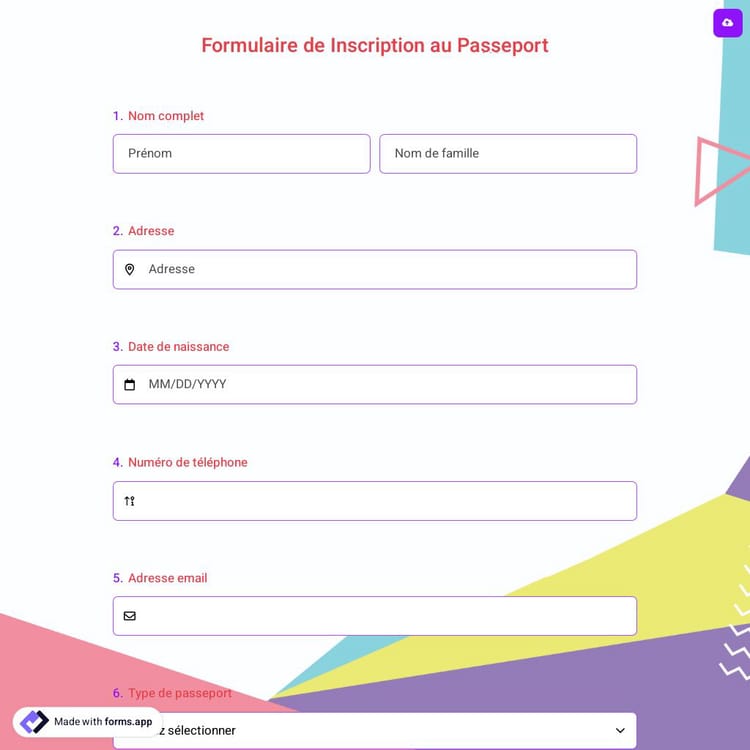Screen dimensions: 750x750
Task: Click into the Adresse text field
Action: (385, 270)
